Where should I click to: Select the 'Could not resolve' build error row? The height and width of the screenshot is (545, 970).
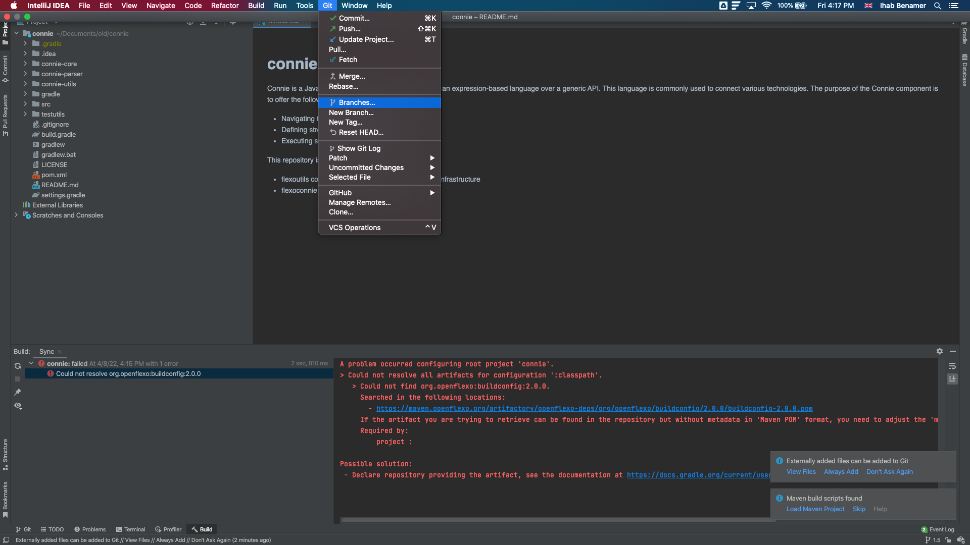point(179,374)
